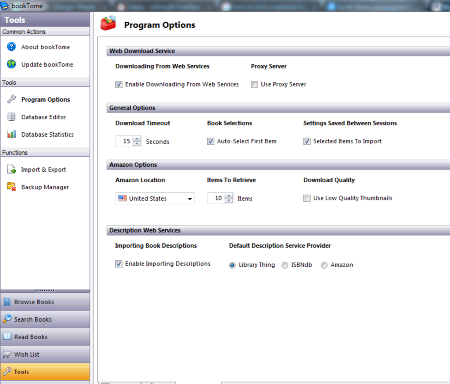
Task: Uncheck Enable Downloading From Web Services
Action: (x=119, y=84)
